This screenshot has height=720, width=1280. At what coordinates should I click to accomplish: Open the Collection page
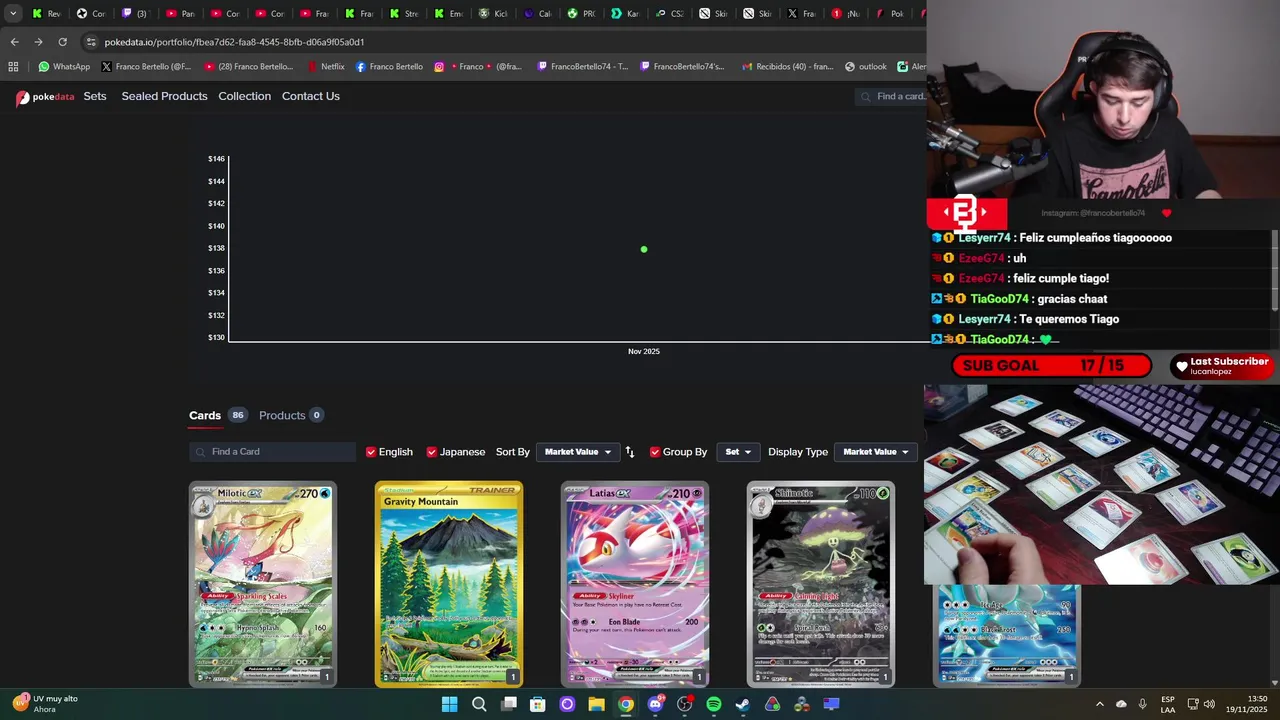click(244, 96)
